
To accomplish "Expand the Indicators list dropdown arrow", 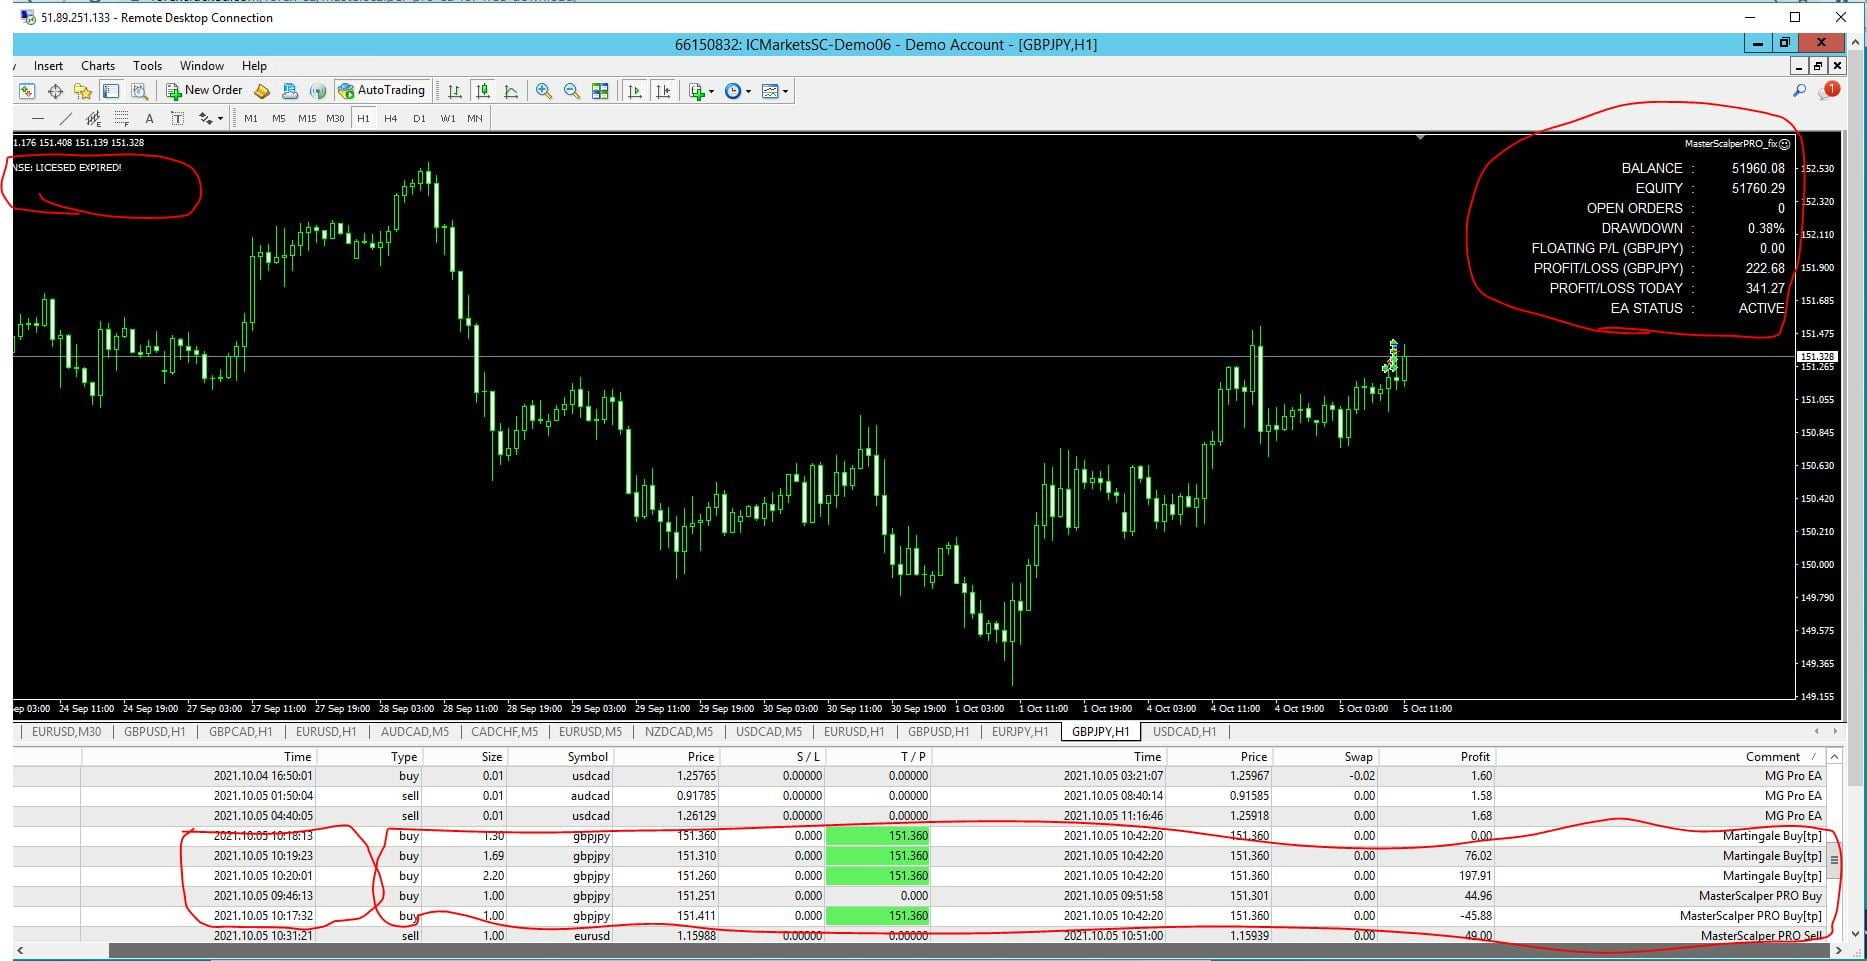I will click(x=711, y=91).
